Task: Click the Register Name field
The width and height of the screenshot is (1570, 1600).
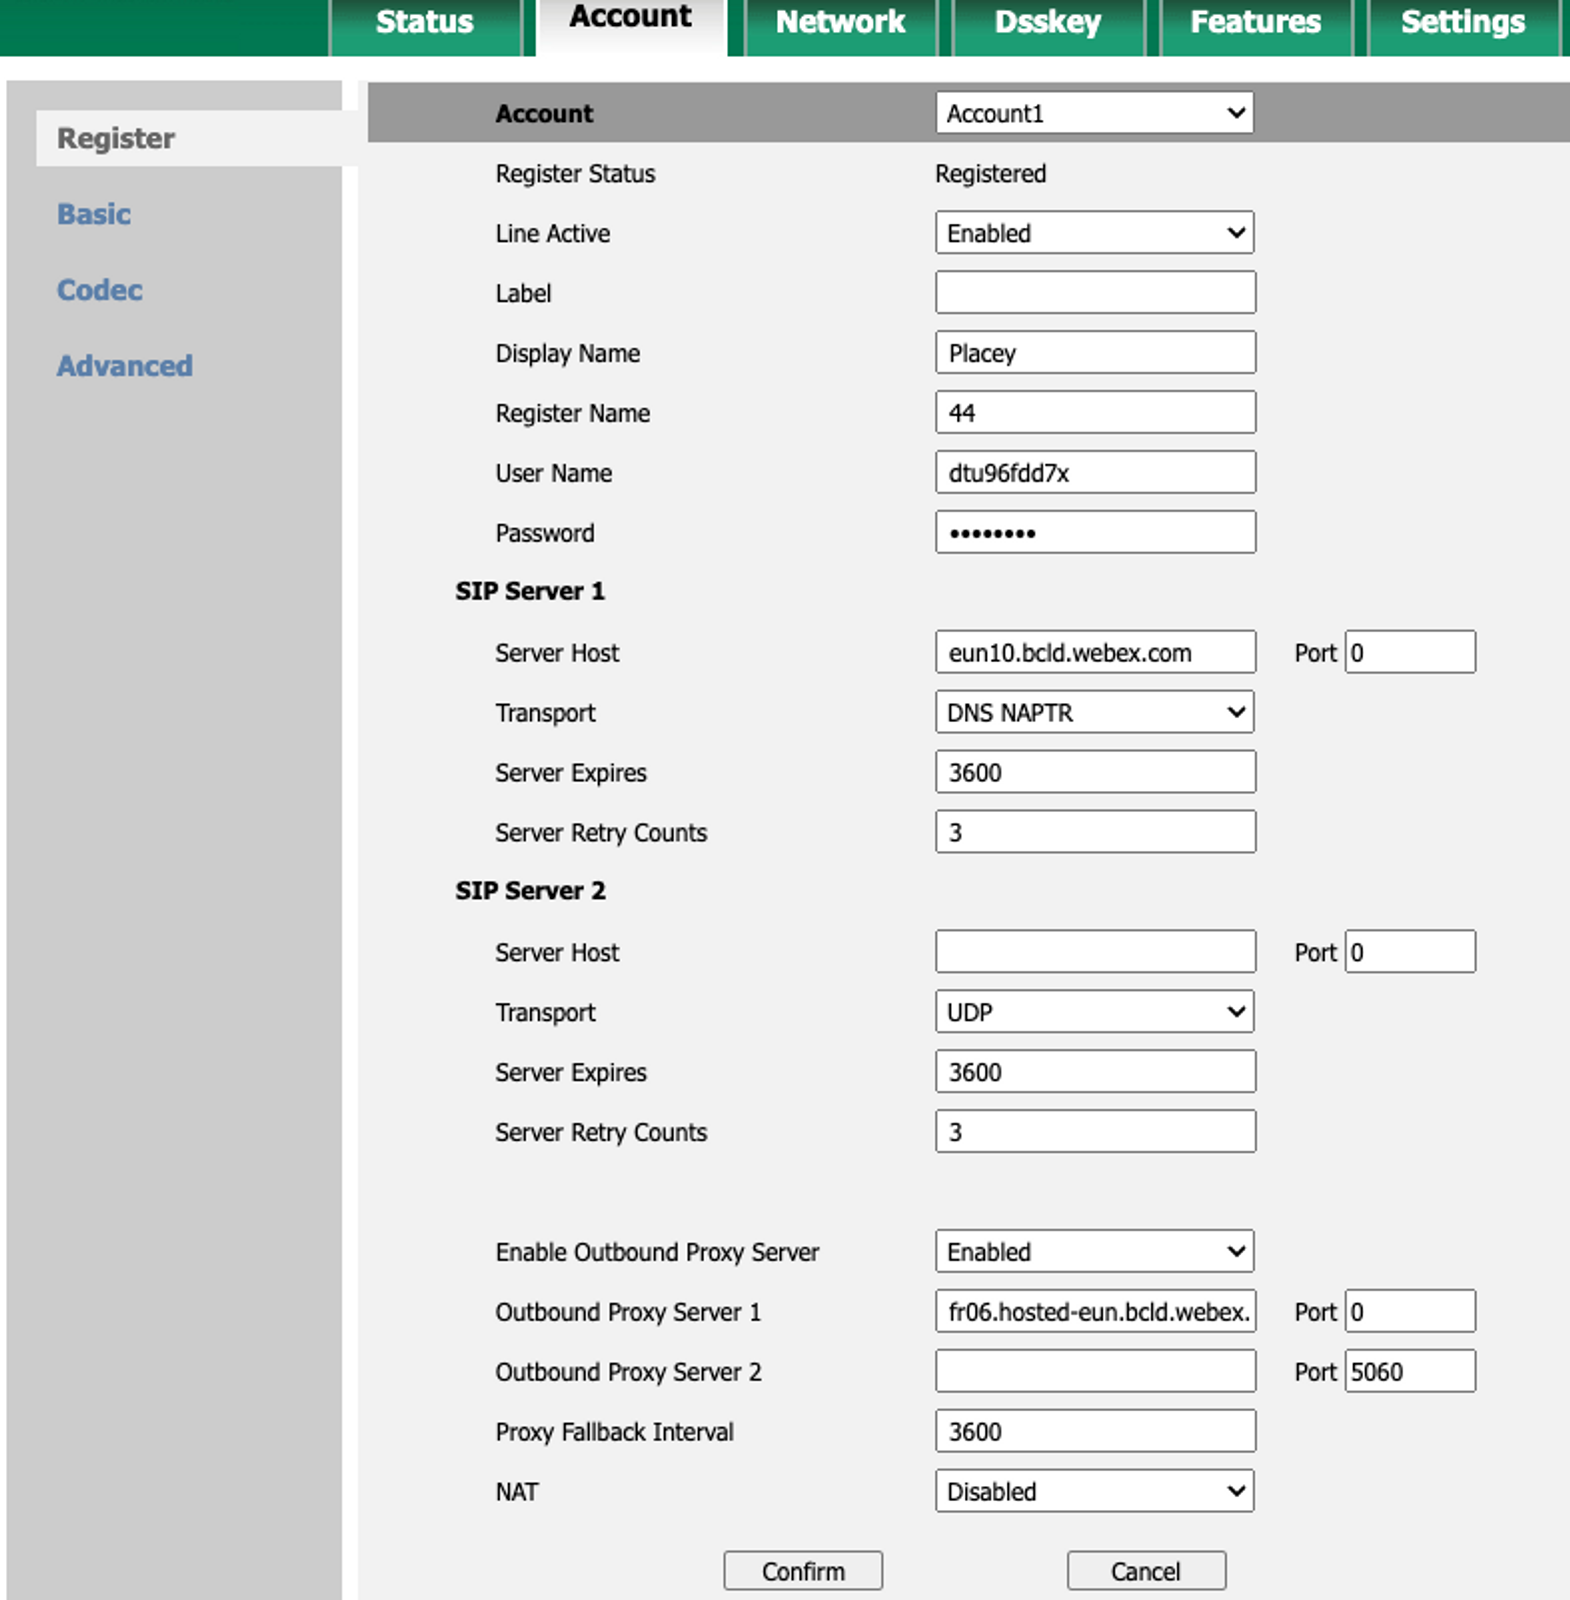Action: click(x=1096, y=413)
